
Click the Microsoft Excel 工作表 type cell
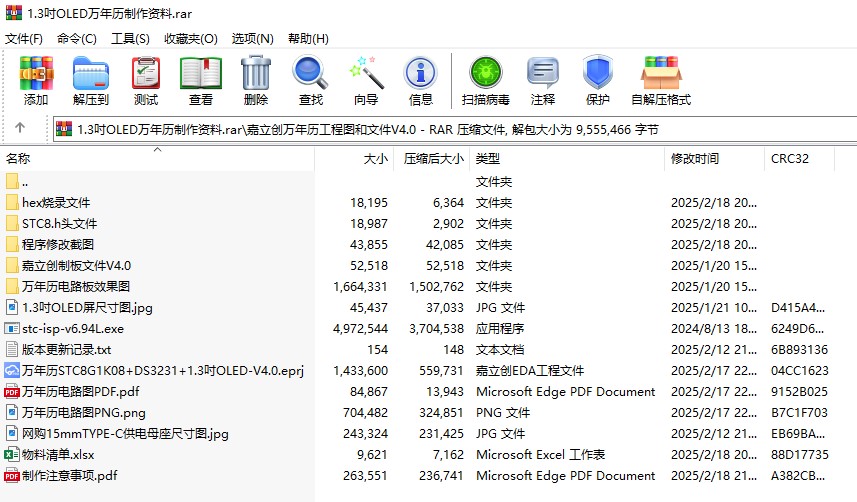coord(541,454)
